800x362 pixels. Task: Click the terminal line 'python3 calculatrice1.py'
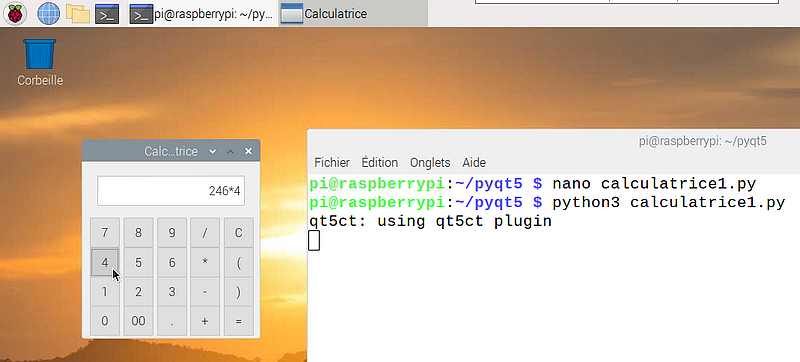point(668,202)
